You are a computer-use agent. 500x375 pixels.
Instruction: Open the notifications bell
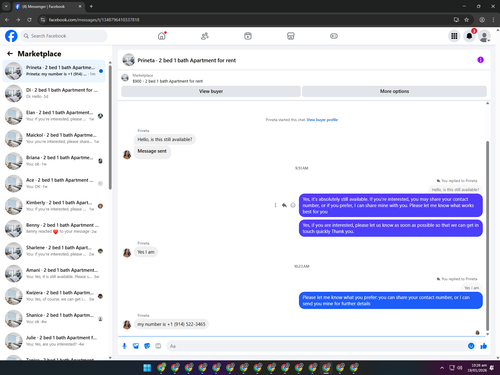click(x=469, y=36)
